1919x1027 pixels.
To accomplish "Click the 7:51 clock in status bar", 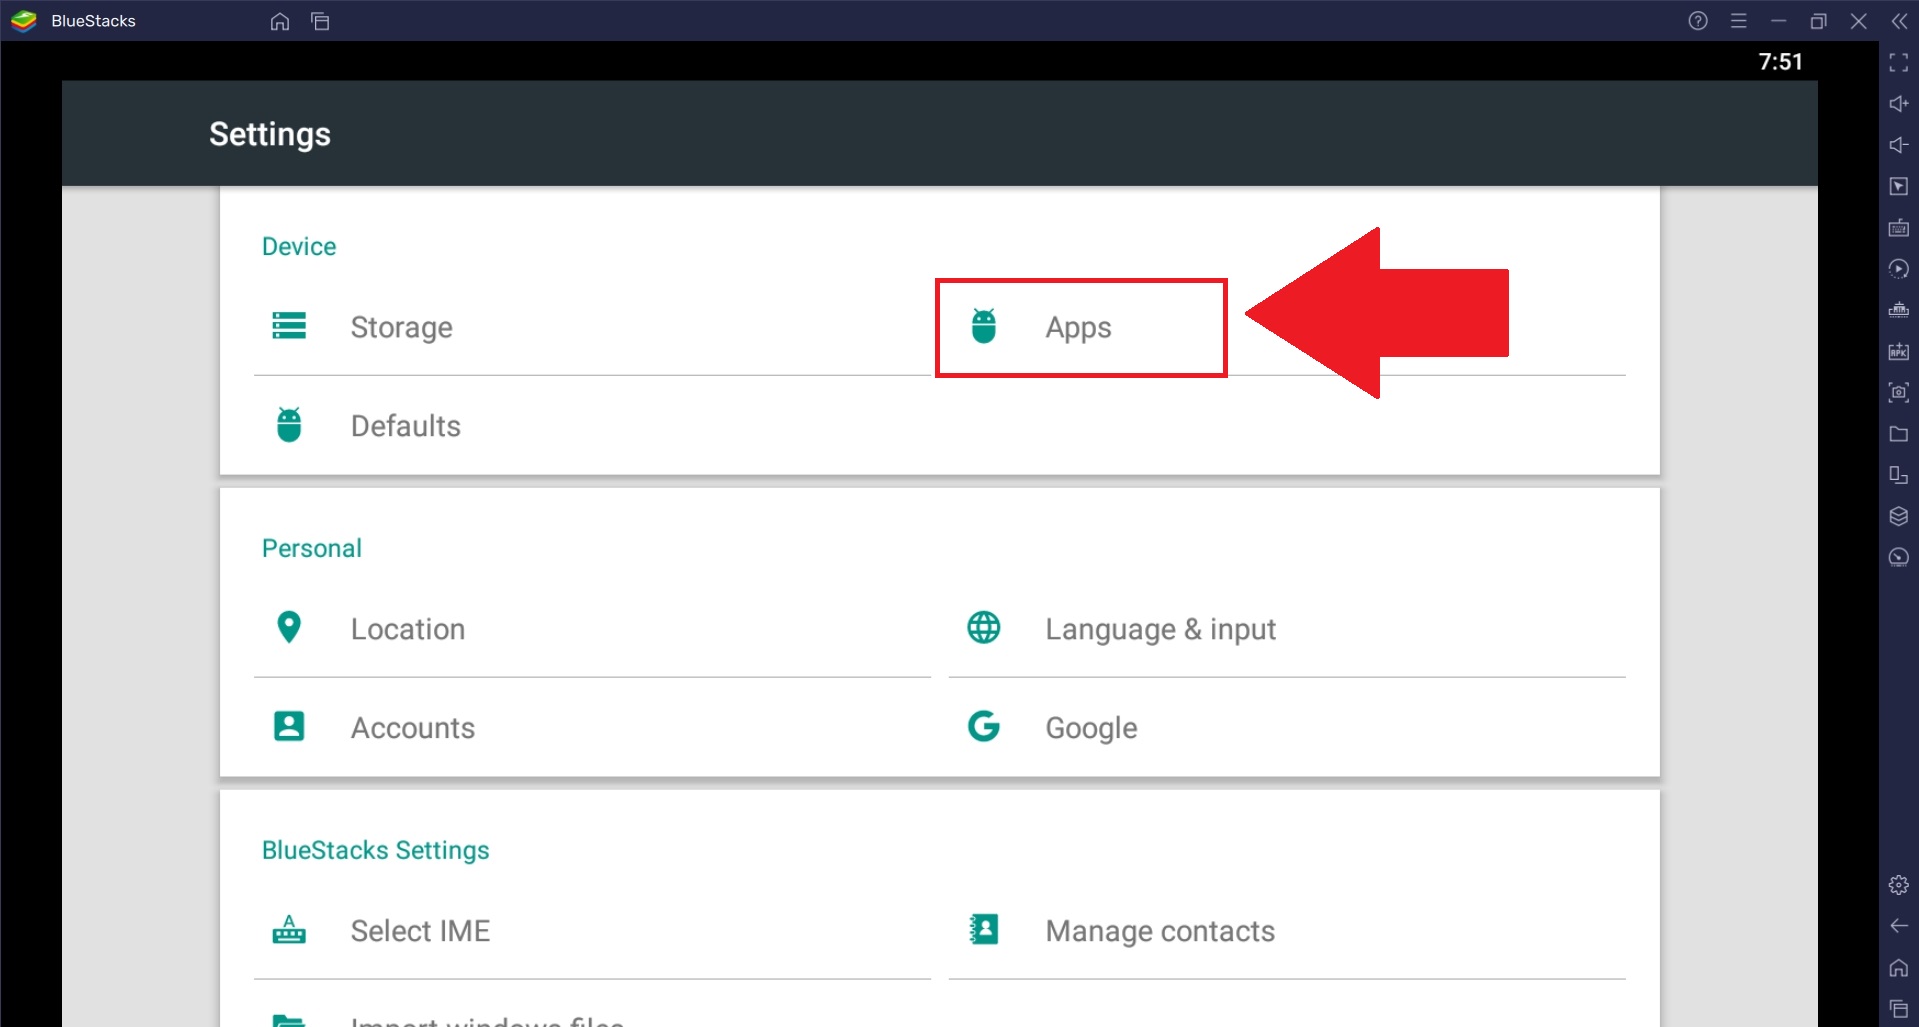I will pos(1781,62).
